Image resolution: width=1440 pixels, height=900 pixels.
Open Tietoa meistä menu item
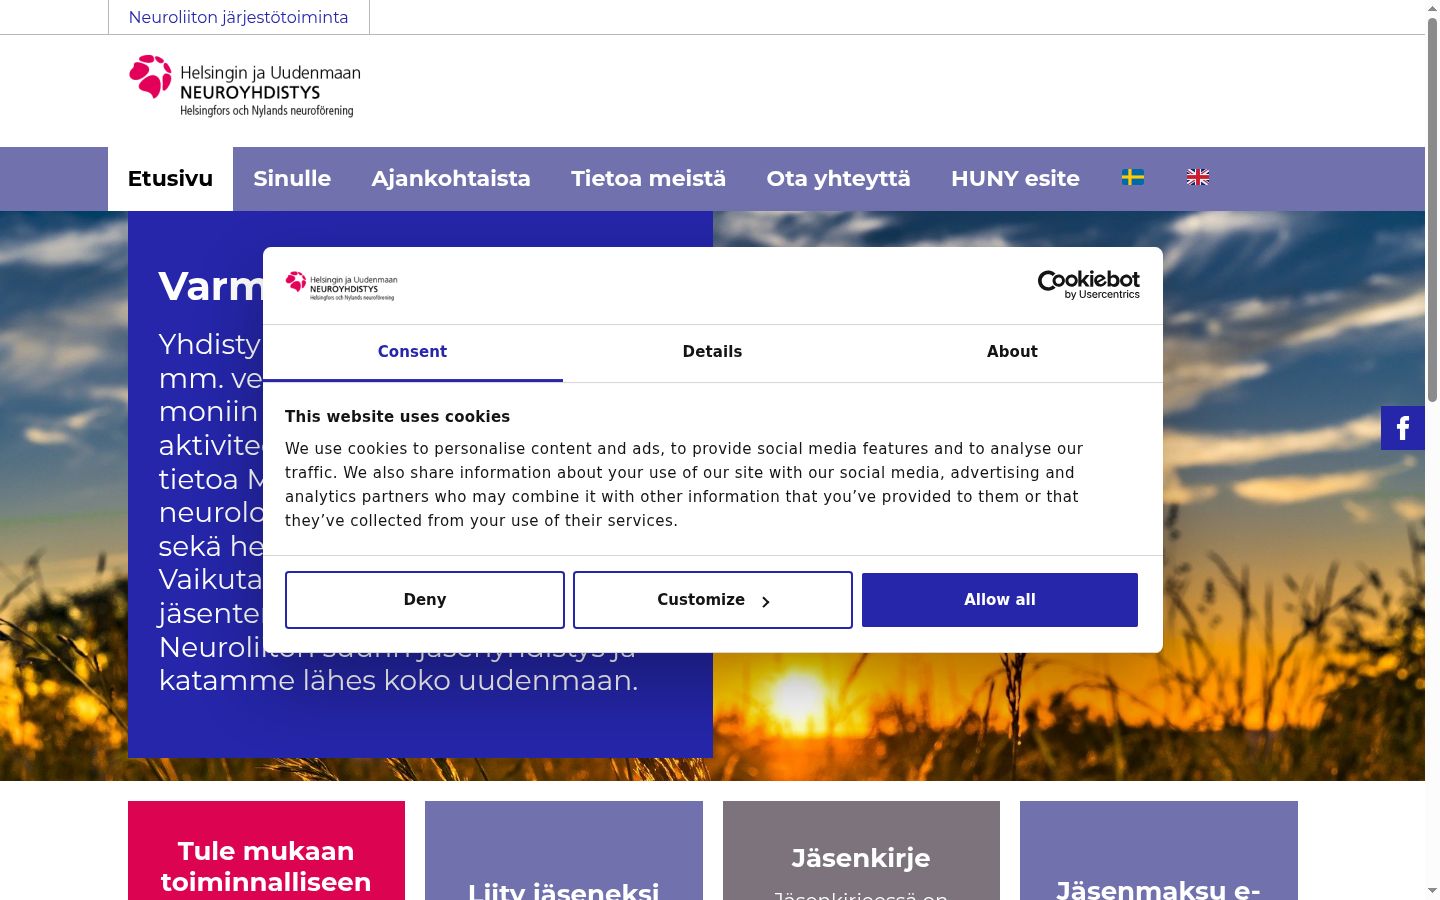[649, 179]
